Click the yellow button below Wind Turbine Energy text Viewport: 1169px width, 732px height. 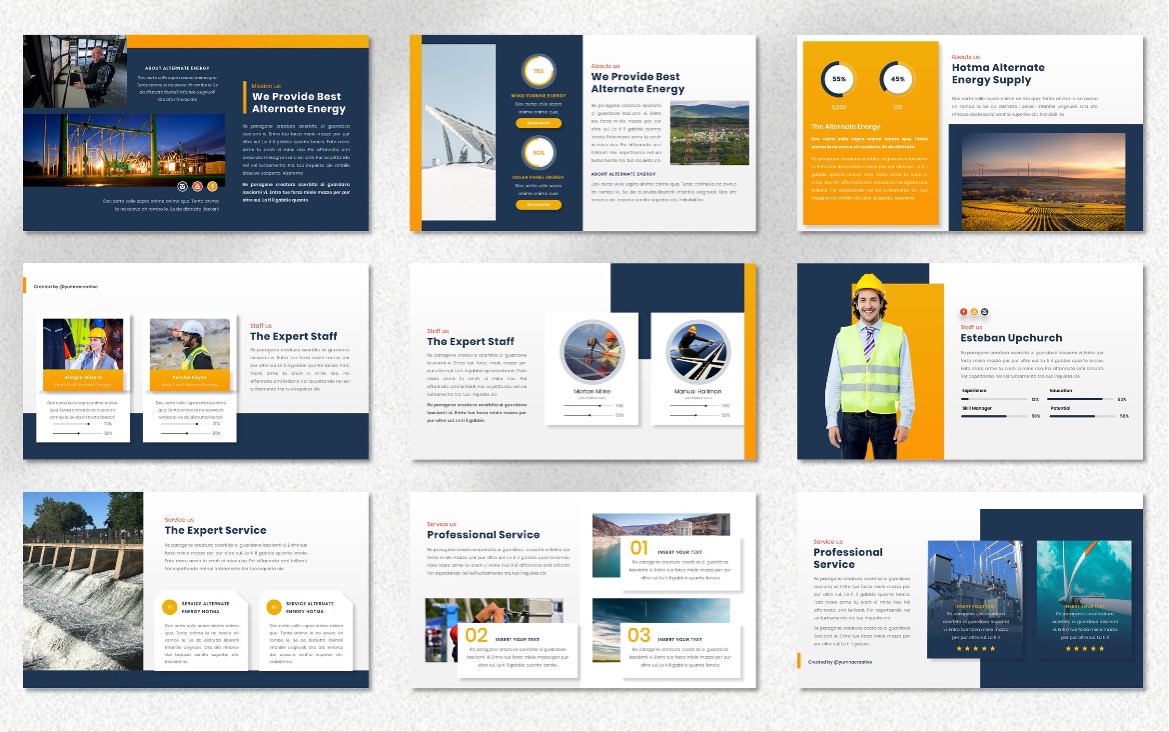coord(538,123)
